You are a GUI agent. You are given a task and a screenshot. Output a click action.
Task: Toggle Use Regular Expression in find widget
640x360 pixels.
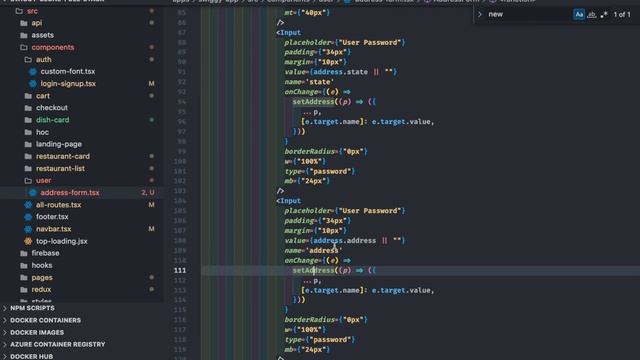click(x=604, y=15)
